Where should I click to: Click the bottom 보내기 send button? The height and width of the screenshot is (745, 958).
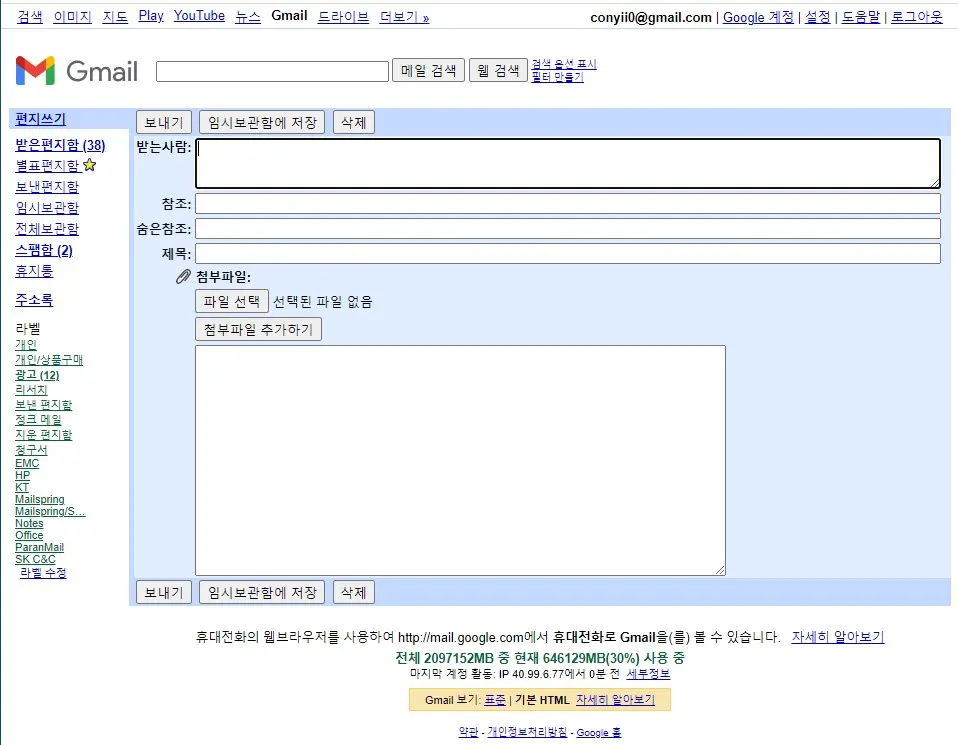pos(164,592)
